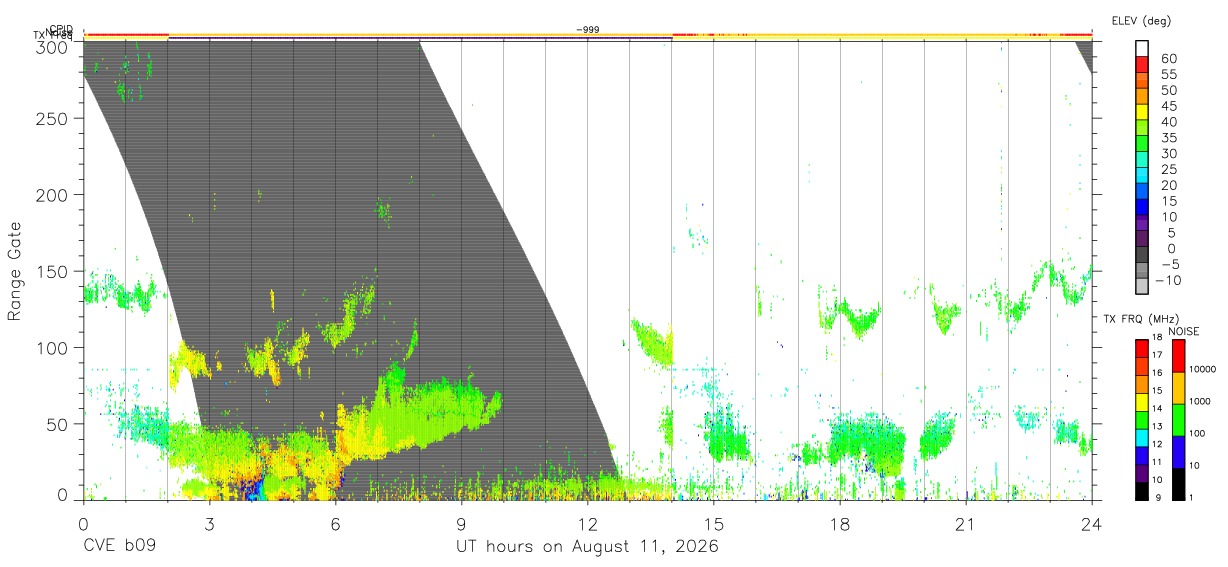Click the '250' tick on Range Gate axis
The height and width of the screenshot is (567, 1228).
pyautogui.click(x=52, y=119)
